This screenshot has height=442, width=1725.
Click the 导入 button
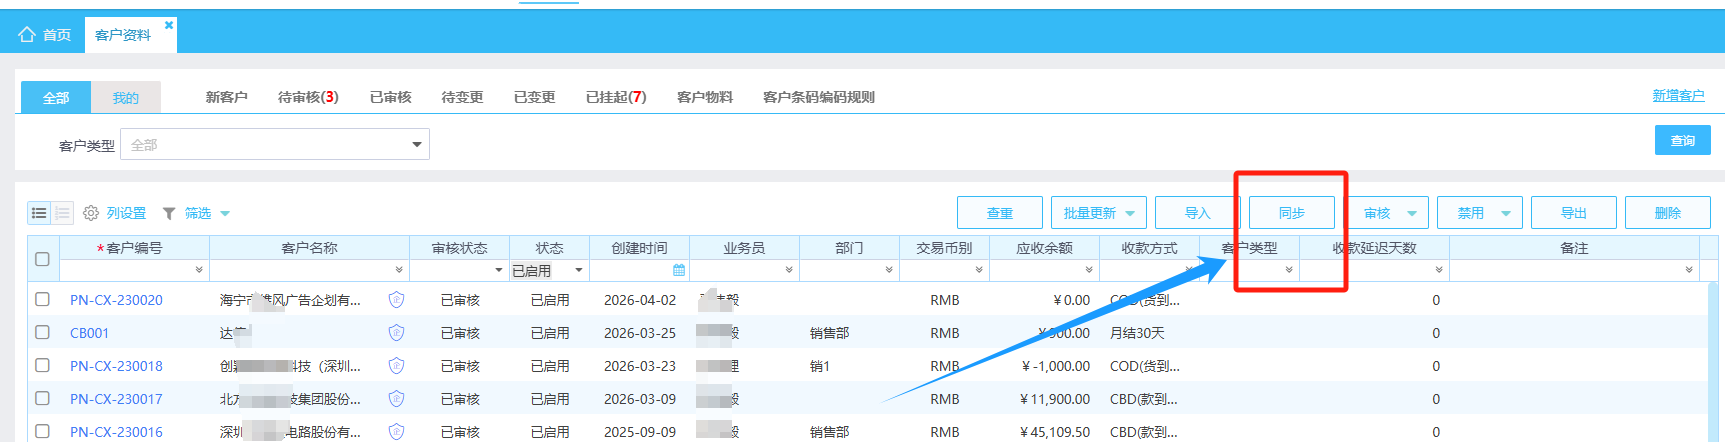click(x=1198, y=213)
